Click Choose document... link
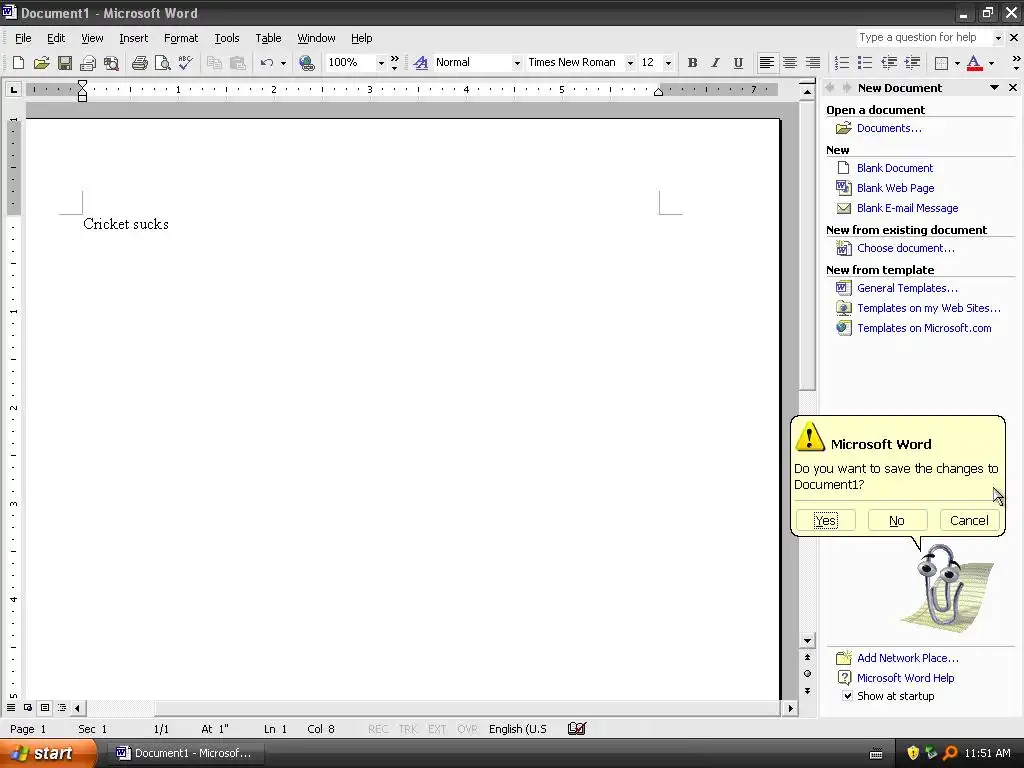Viewport: 1024px width, 768px height. click(905, 248)
